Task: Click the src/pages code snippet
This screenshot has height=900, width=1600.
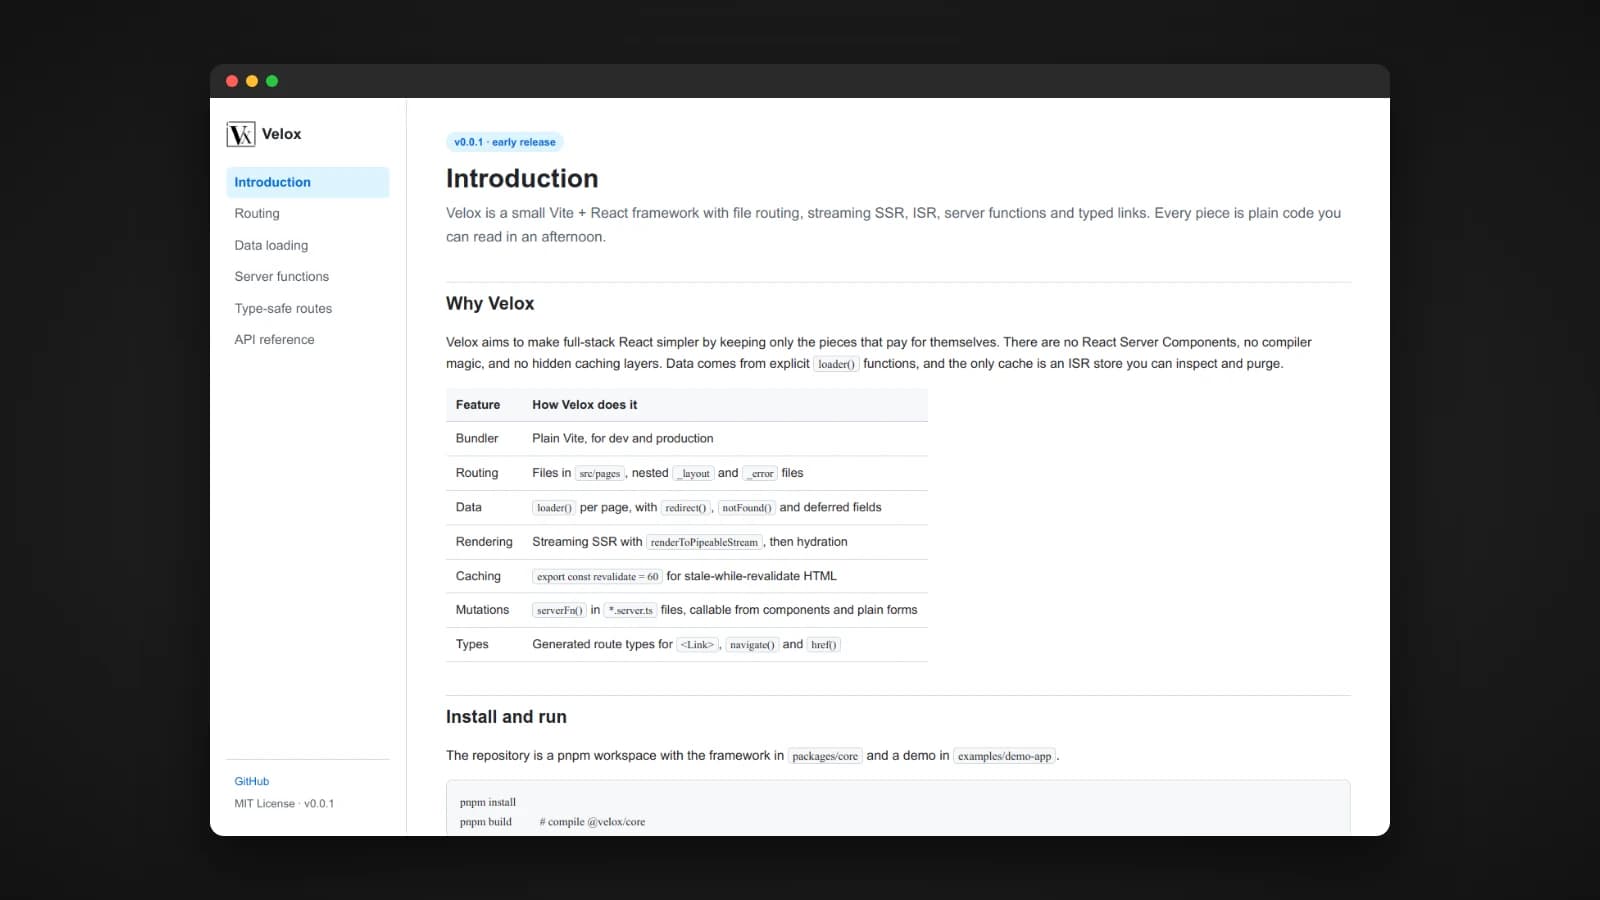Action: [600, 474]
